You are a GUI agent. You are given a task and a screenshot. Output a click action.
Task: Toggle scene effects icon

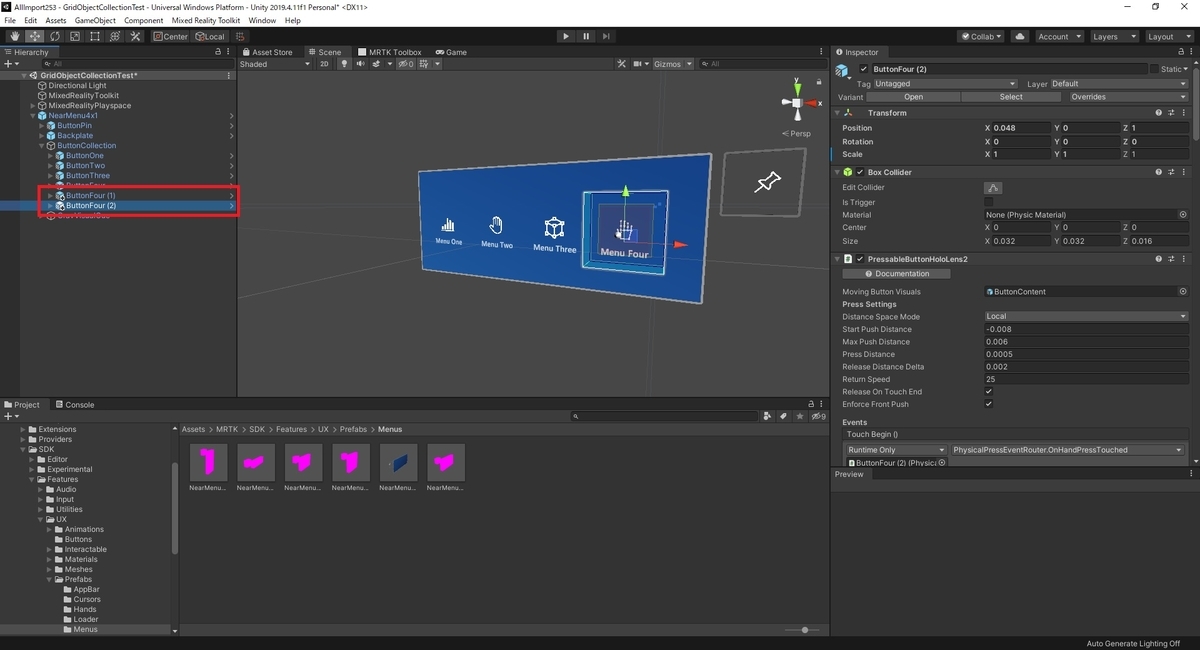pyautogui.click(x=376, y=64)
